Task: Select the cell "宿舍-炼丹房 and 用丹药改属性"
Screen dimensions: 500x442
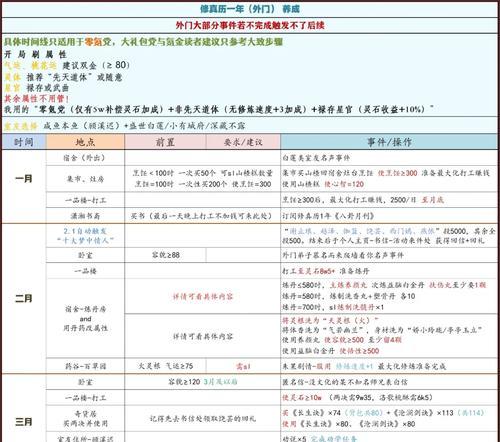Action: pyautogui.click(x=85, y=319)
